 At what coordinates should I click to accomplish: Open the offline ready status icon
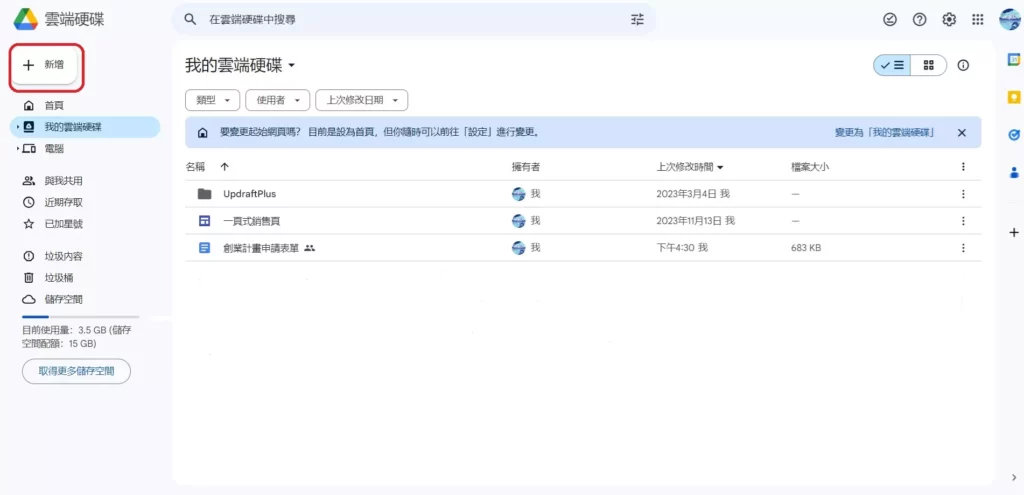[889, 20]
